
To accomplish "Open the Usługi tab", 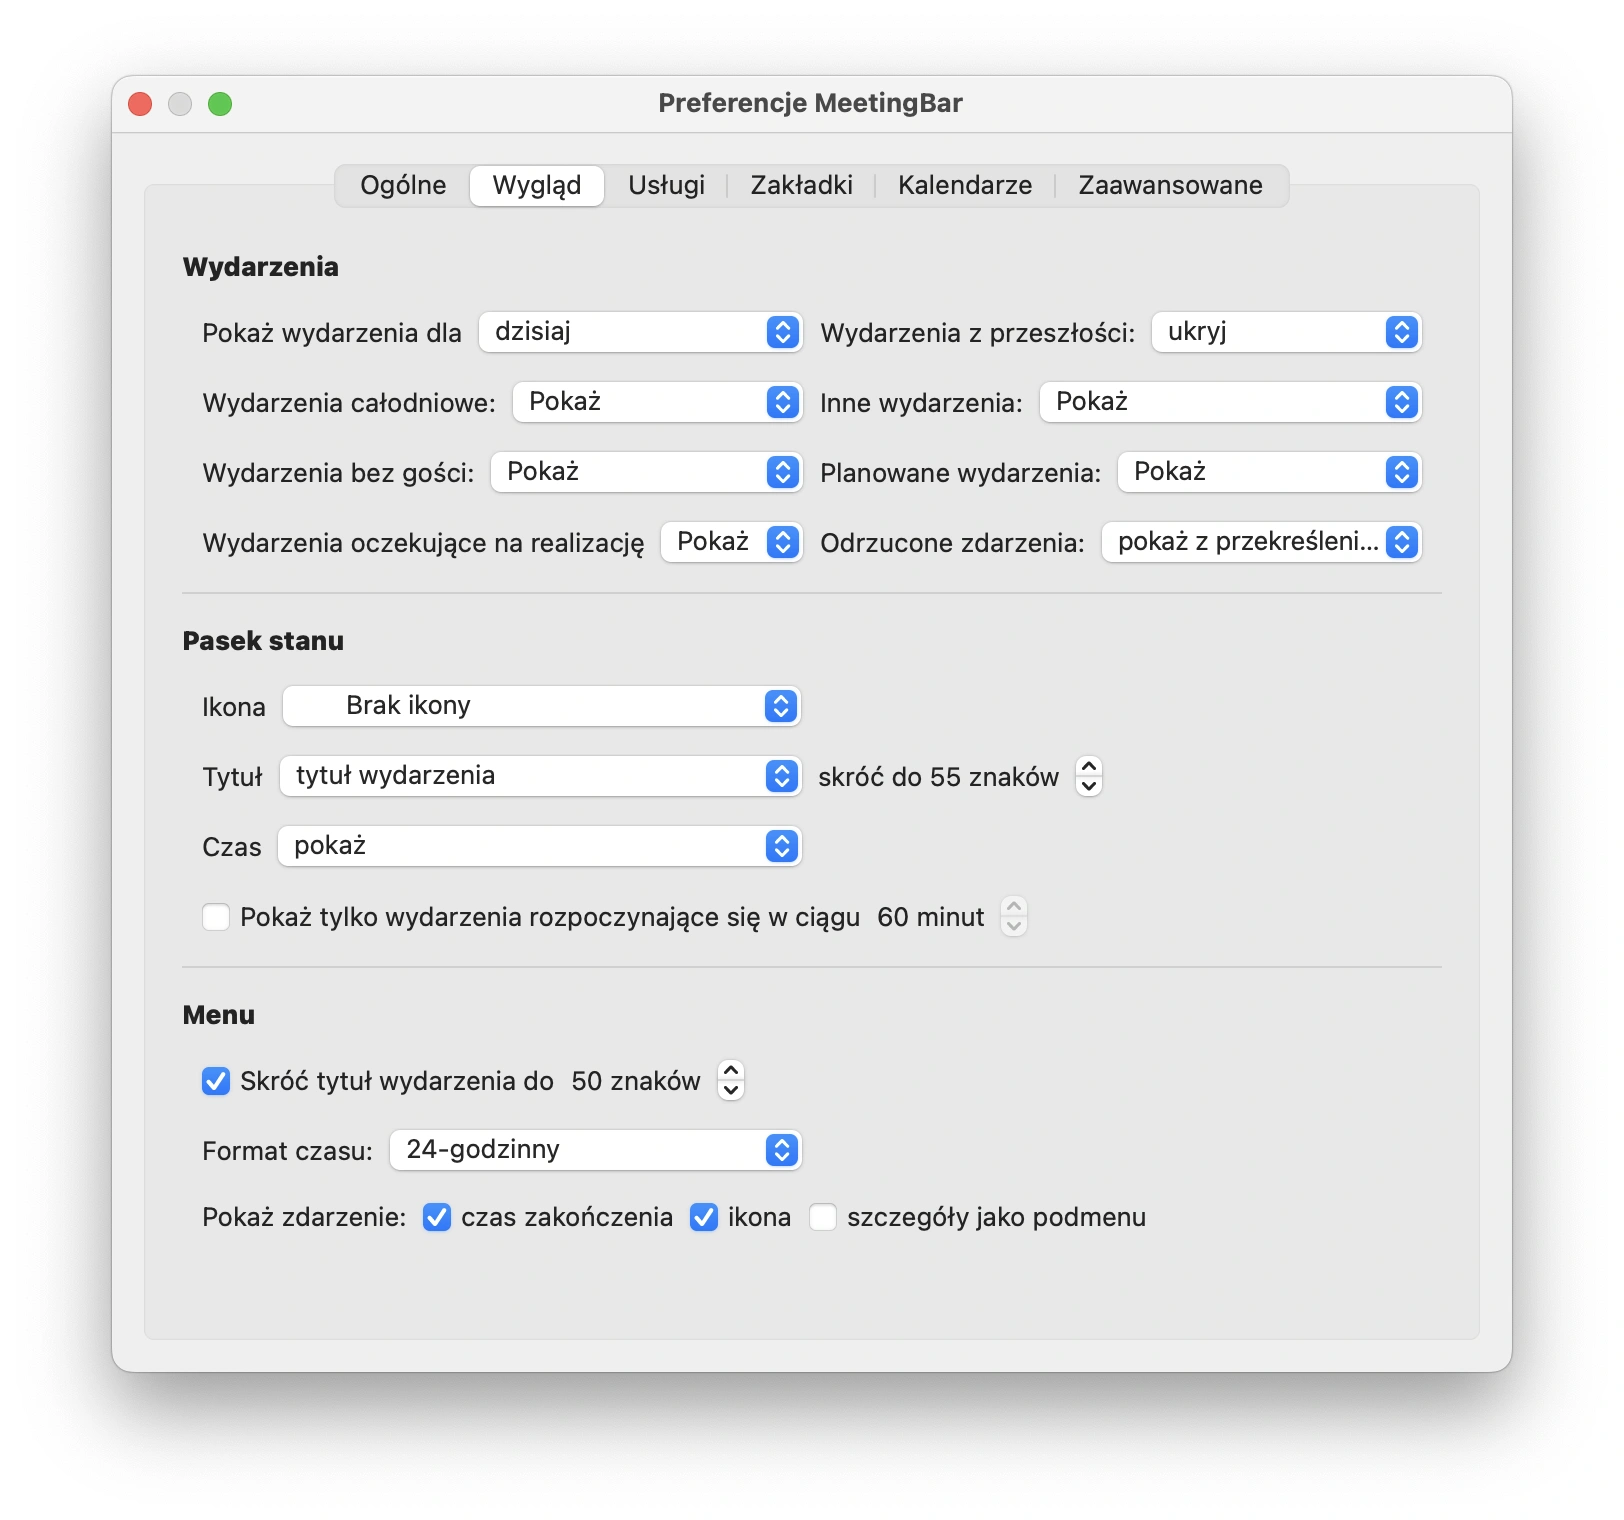I will click(x=666, y=186).
